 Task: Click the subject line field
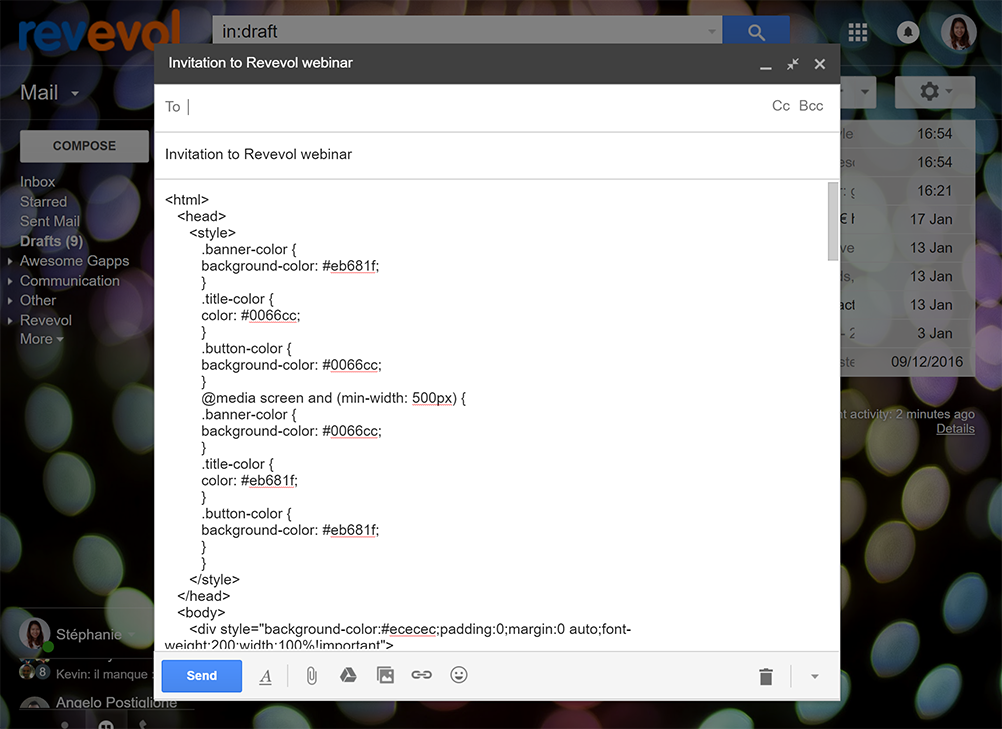pos(497,155)
